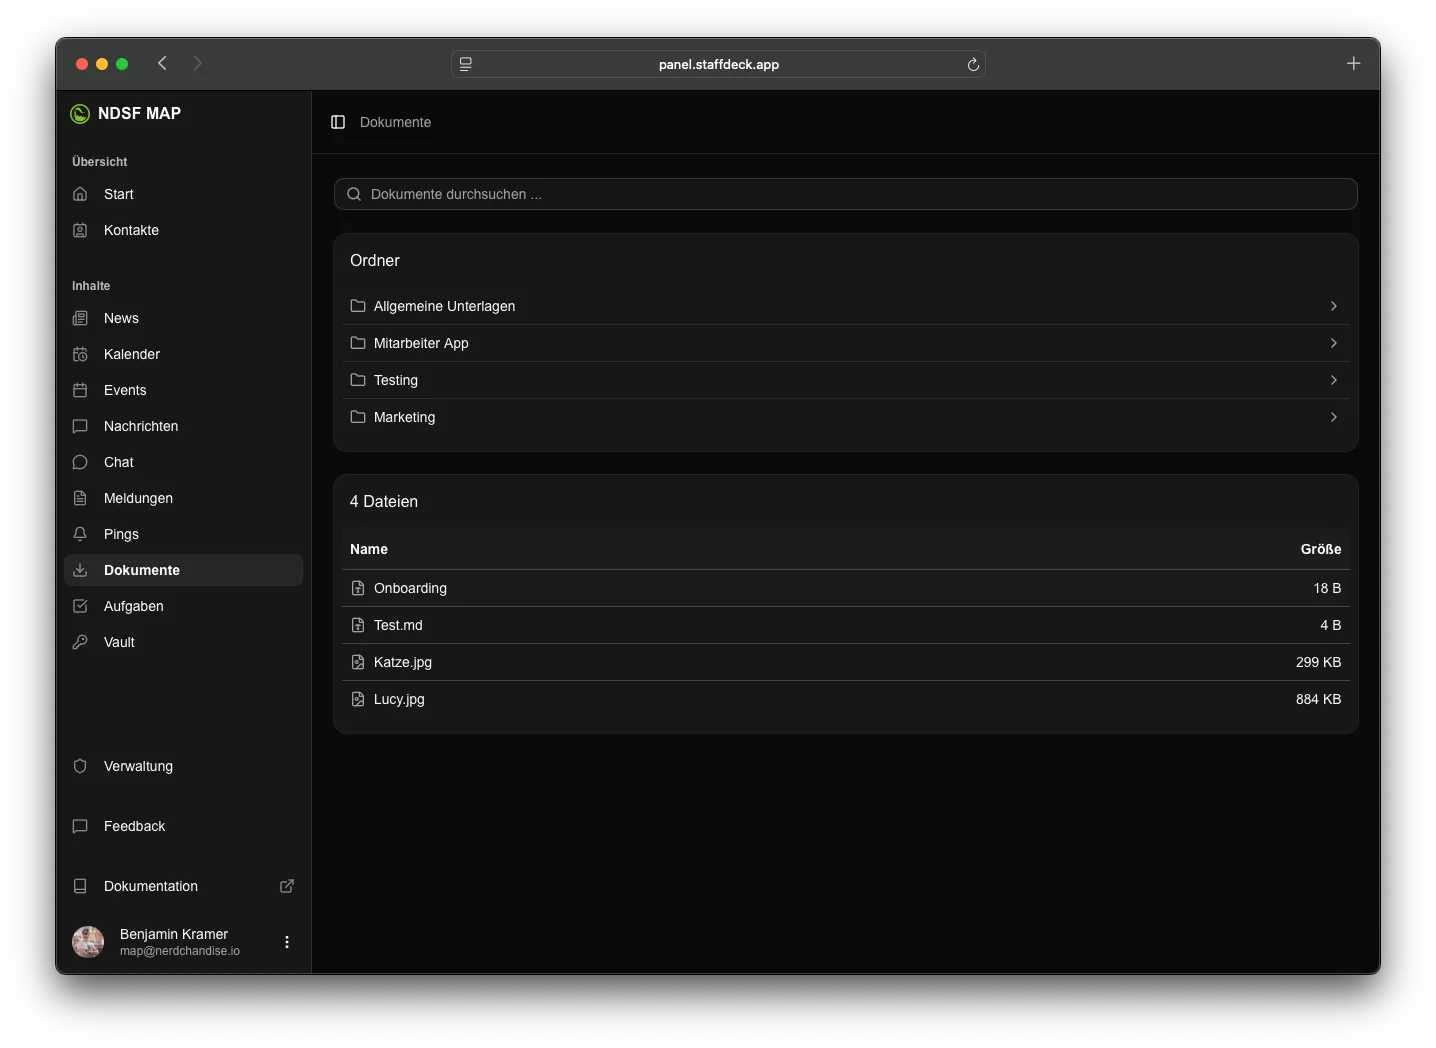
Task: Open the Marketing folder
Action: point(846,417)
